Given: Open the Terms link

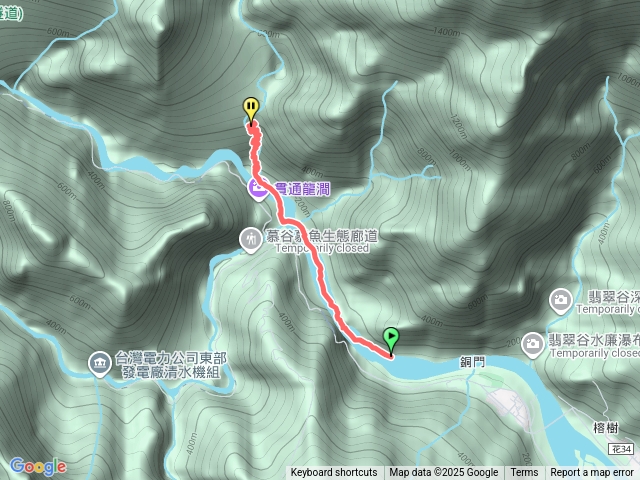Looking at the screenshot, I should pos(522,473).
